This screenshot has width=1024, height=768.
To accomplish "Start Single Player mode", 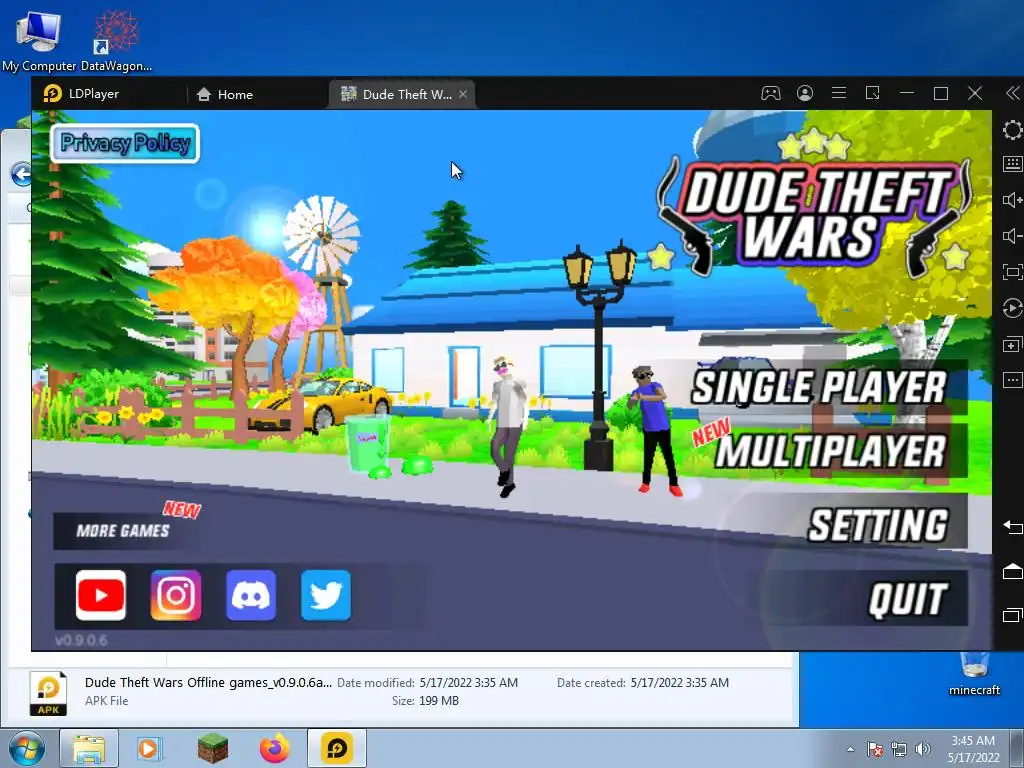I will tap(819, 387).
